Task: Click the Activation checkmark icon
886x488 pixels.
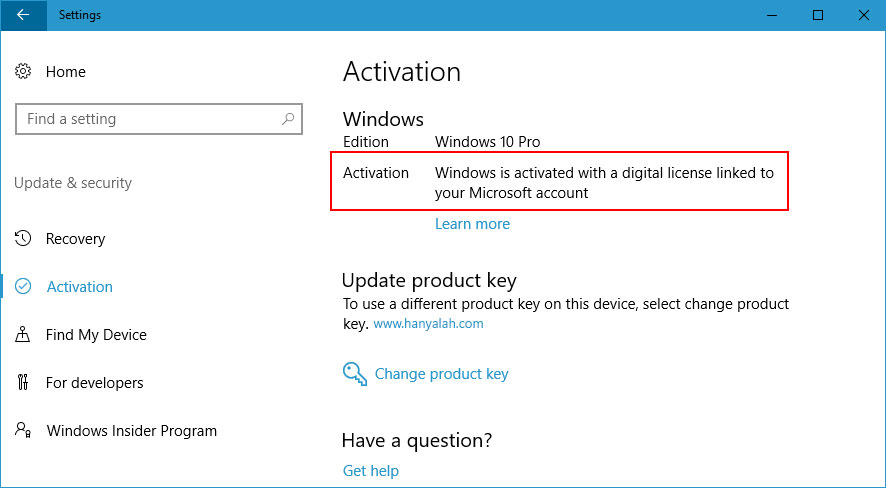Action: (23, 287)
